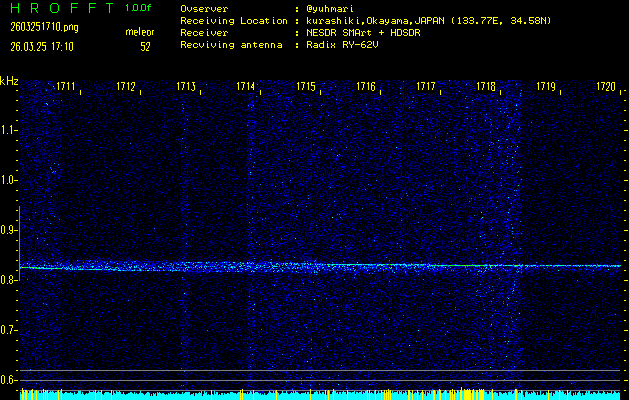
Task: Click the cyan signal level graph at bottom
Action: pyautogui.click(x=320, y=395)
